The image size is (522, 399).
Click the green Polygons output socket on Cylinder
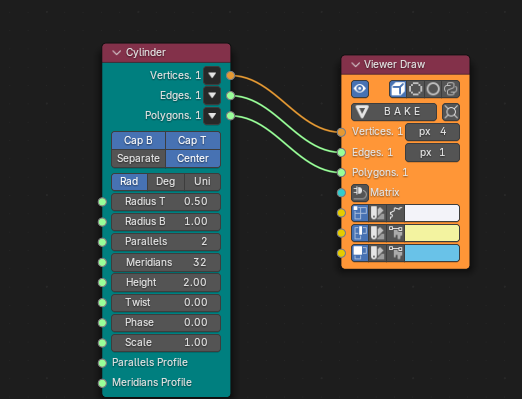tap(230, 116)
